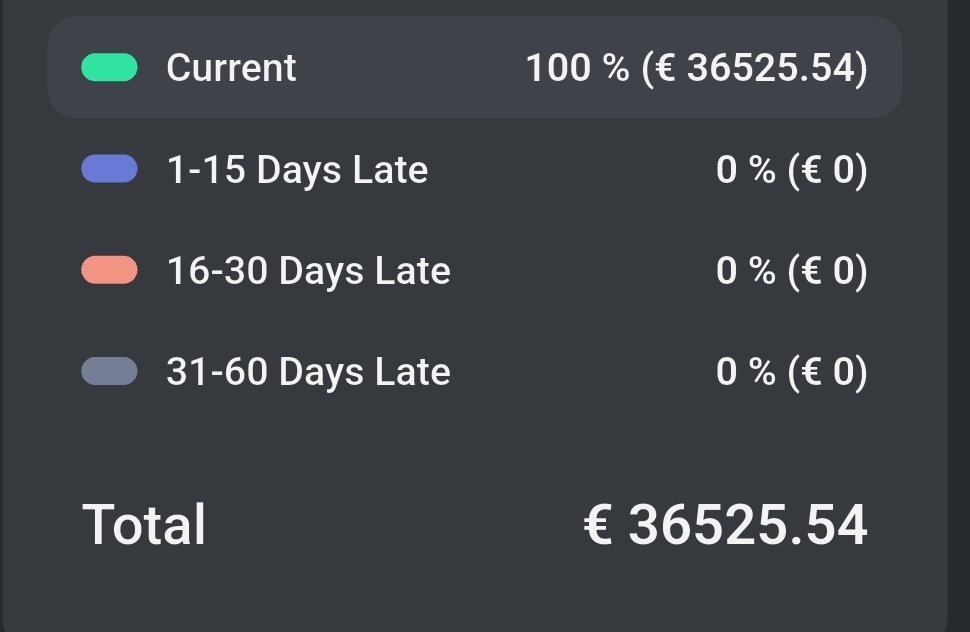Select the 0 % value for 31-60 Days Late
The image size is (970, 632).
pyautogui.click(x=745, y=372)
